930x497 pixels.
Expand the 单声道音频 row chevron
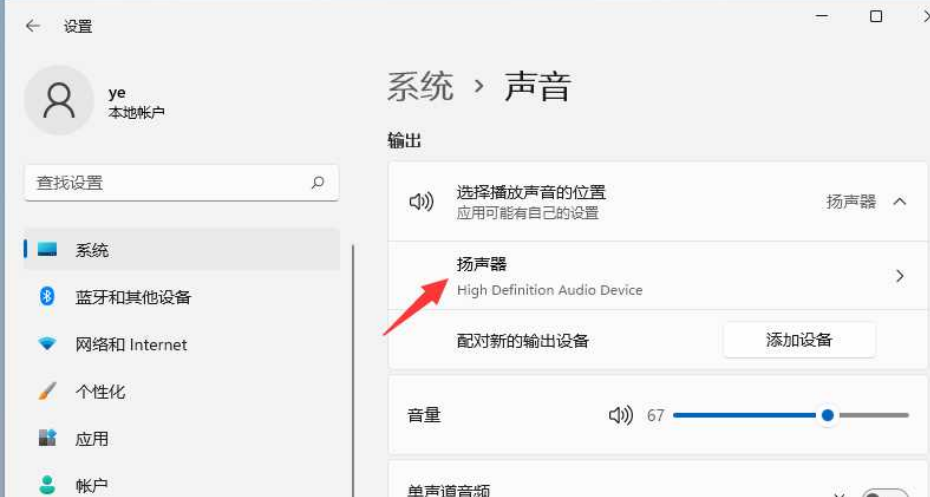coord(839,493)
